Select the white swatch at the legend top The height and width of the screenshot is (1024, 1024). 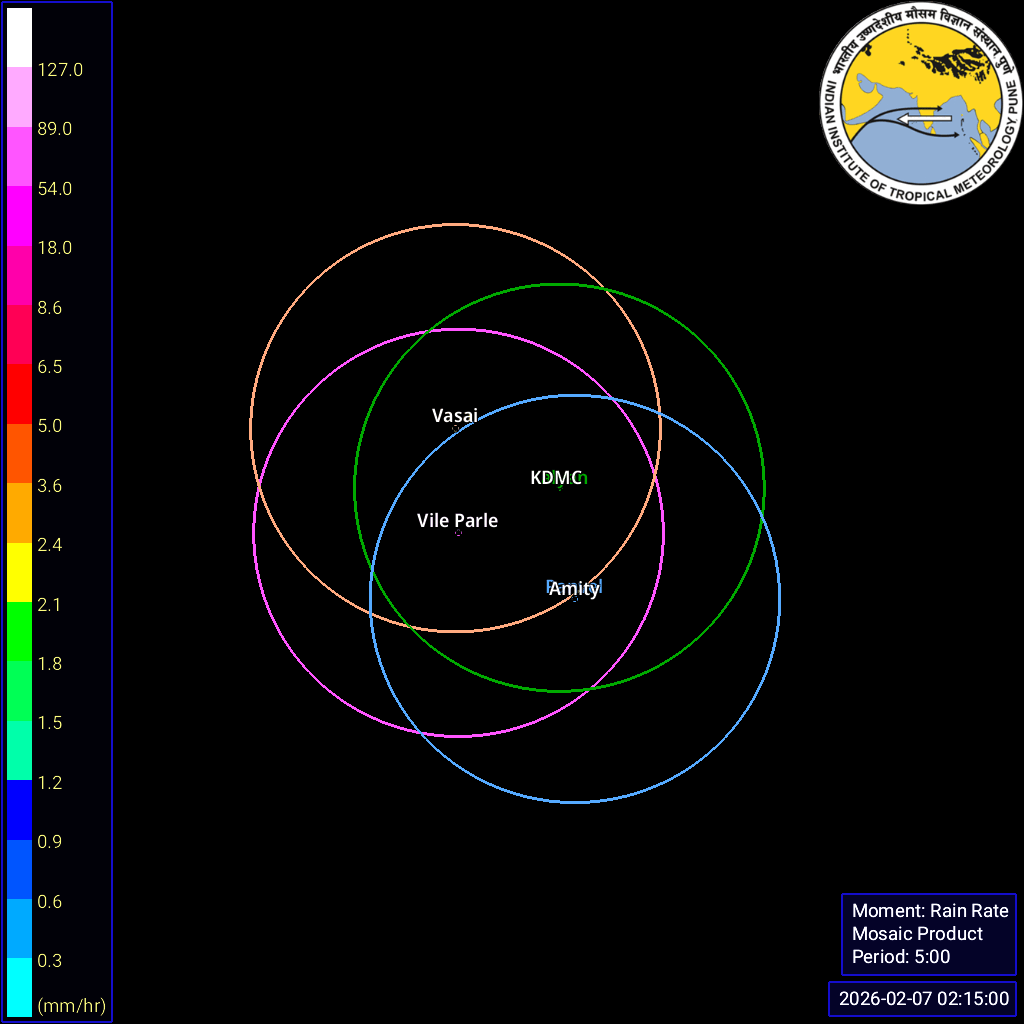[x=19, y=38]
